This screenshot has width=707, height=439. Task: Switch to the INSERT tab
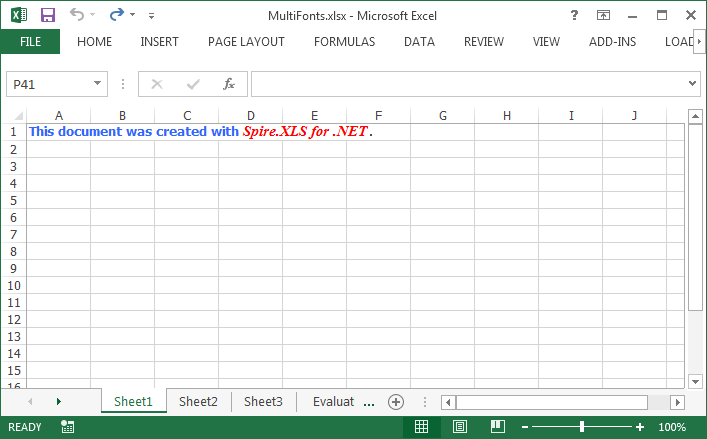point(159,41)
